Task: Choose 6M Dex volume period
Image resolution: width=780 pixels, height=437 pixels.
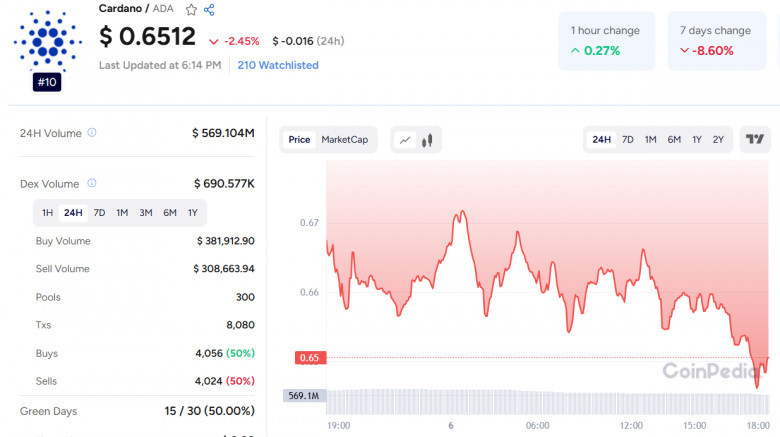Action: click(170, 213)
